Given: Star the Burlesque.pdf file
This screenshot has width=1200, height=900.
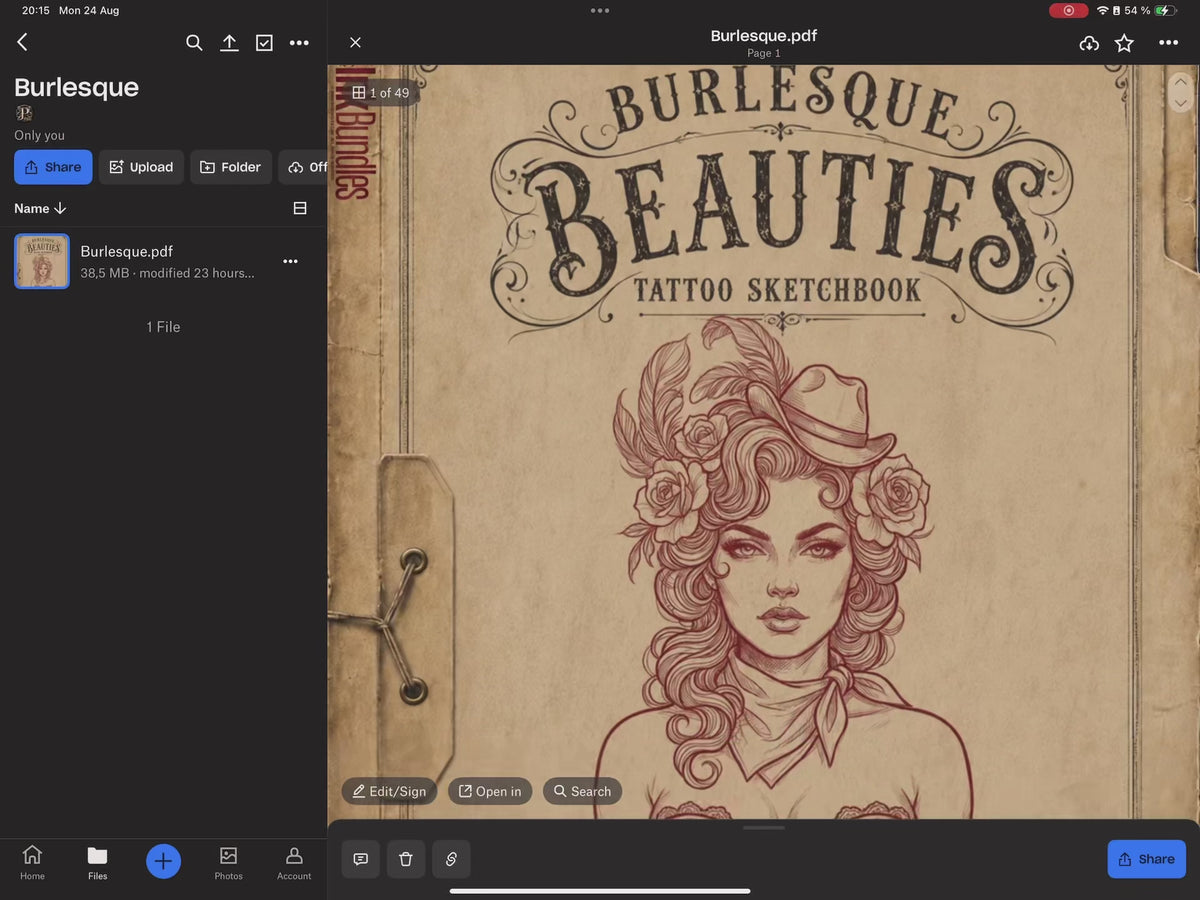Looking at the screenshot, I should click(x=1124, y=42).
